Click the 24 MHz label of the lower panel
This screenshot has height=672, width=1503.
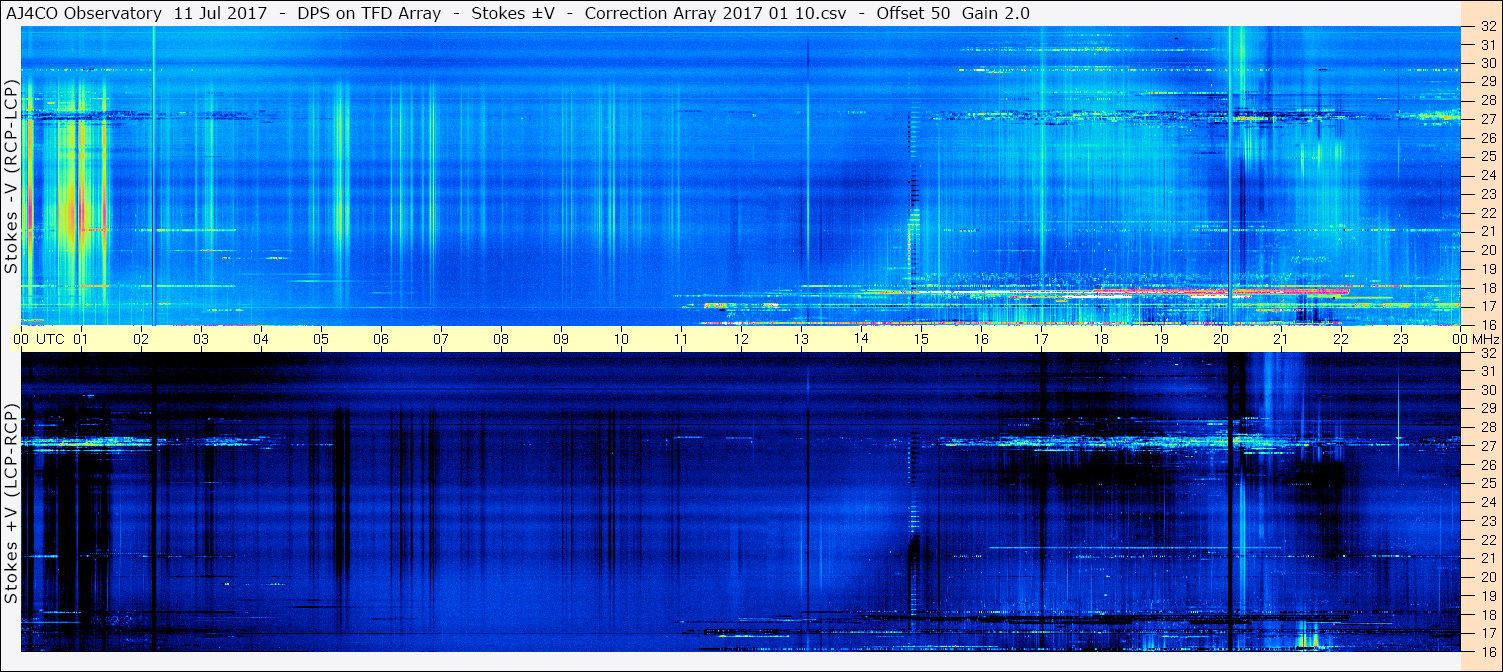pos(1487,502)
